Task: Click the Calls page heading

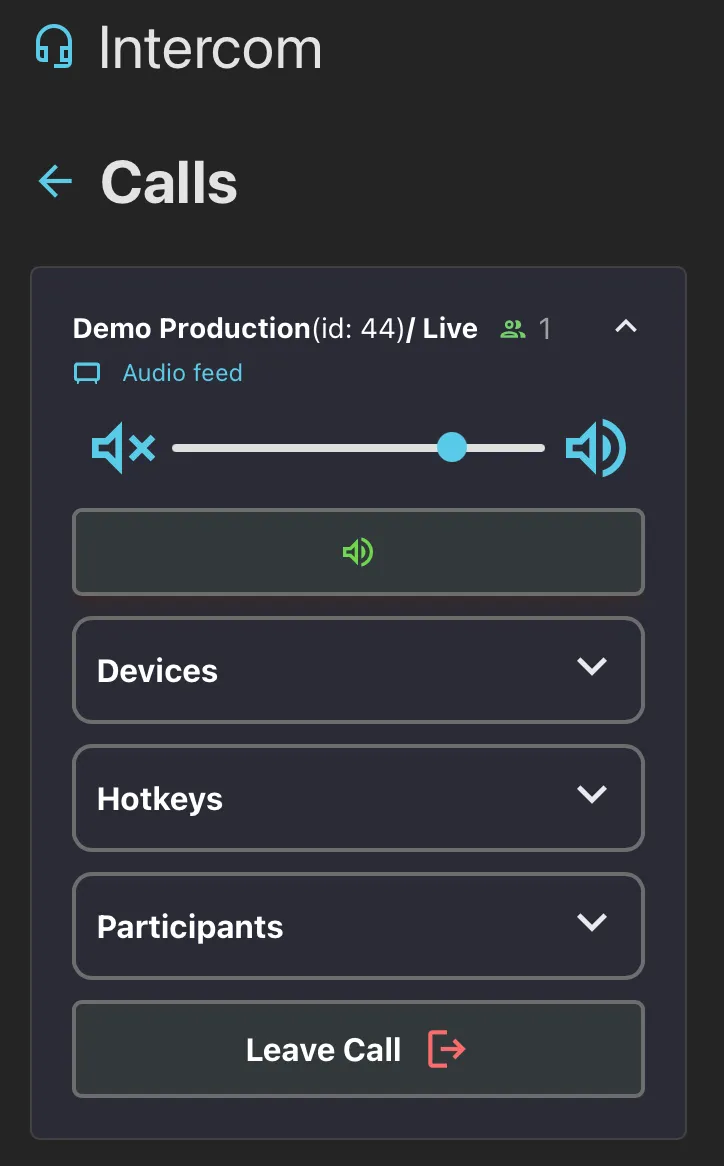Action: (x=169, y=182)
